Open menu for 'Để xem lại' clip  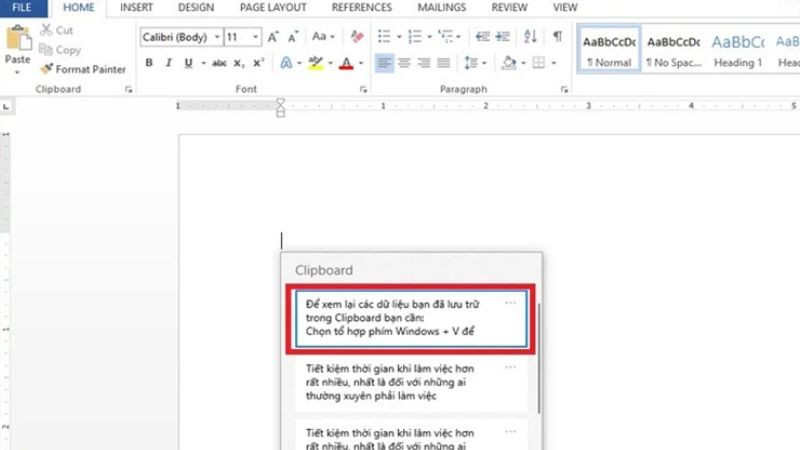coord(510,303)
